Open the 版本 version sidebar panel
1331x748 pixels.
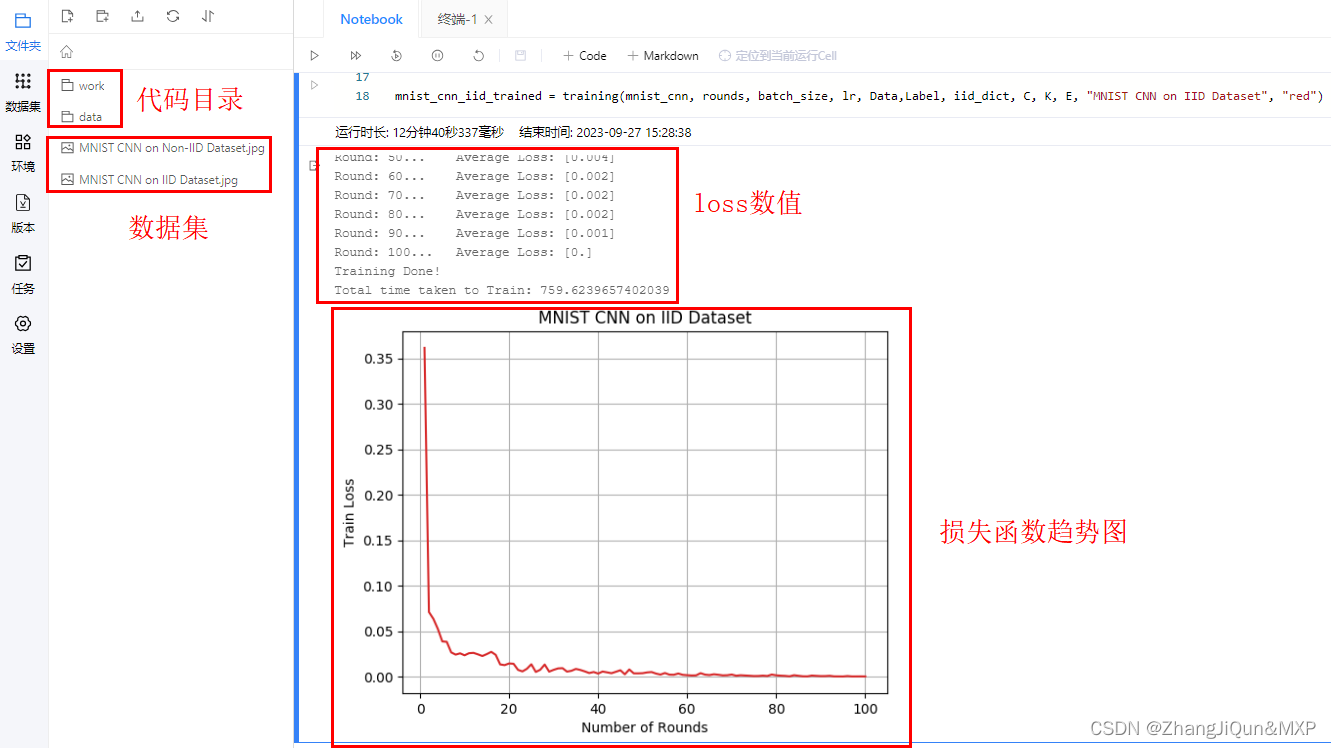point(23,213)
